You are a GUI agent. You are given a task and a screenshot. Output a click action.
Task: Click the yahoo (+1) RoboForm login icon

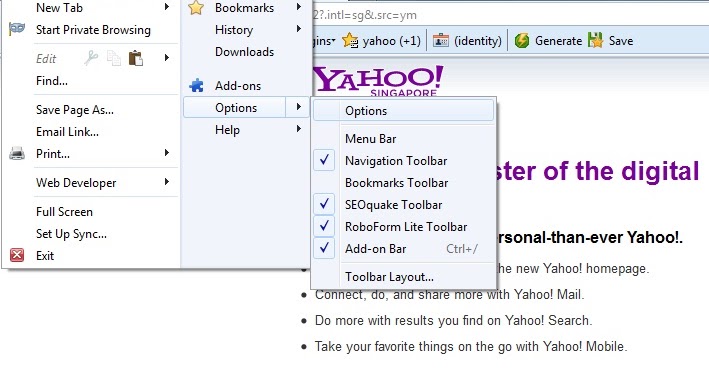tap(350, 41)
